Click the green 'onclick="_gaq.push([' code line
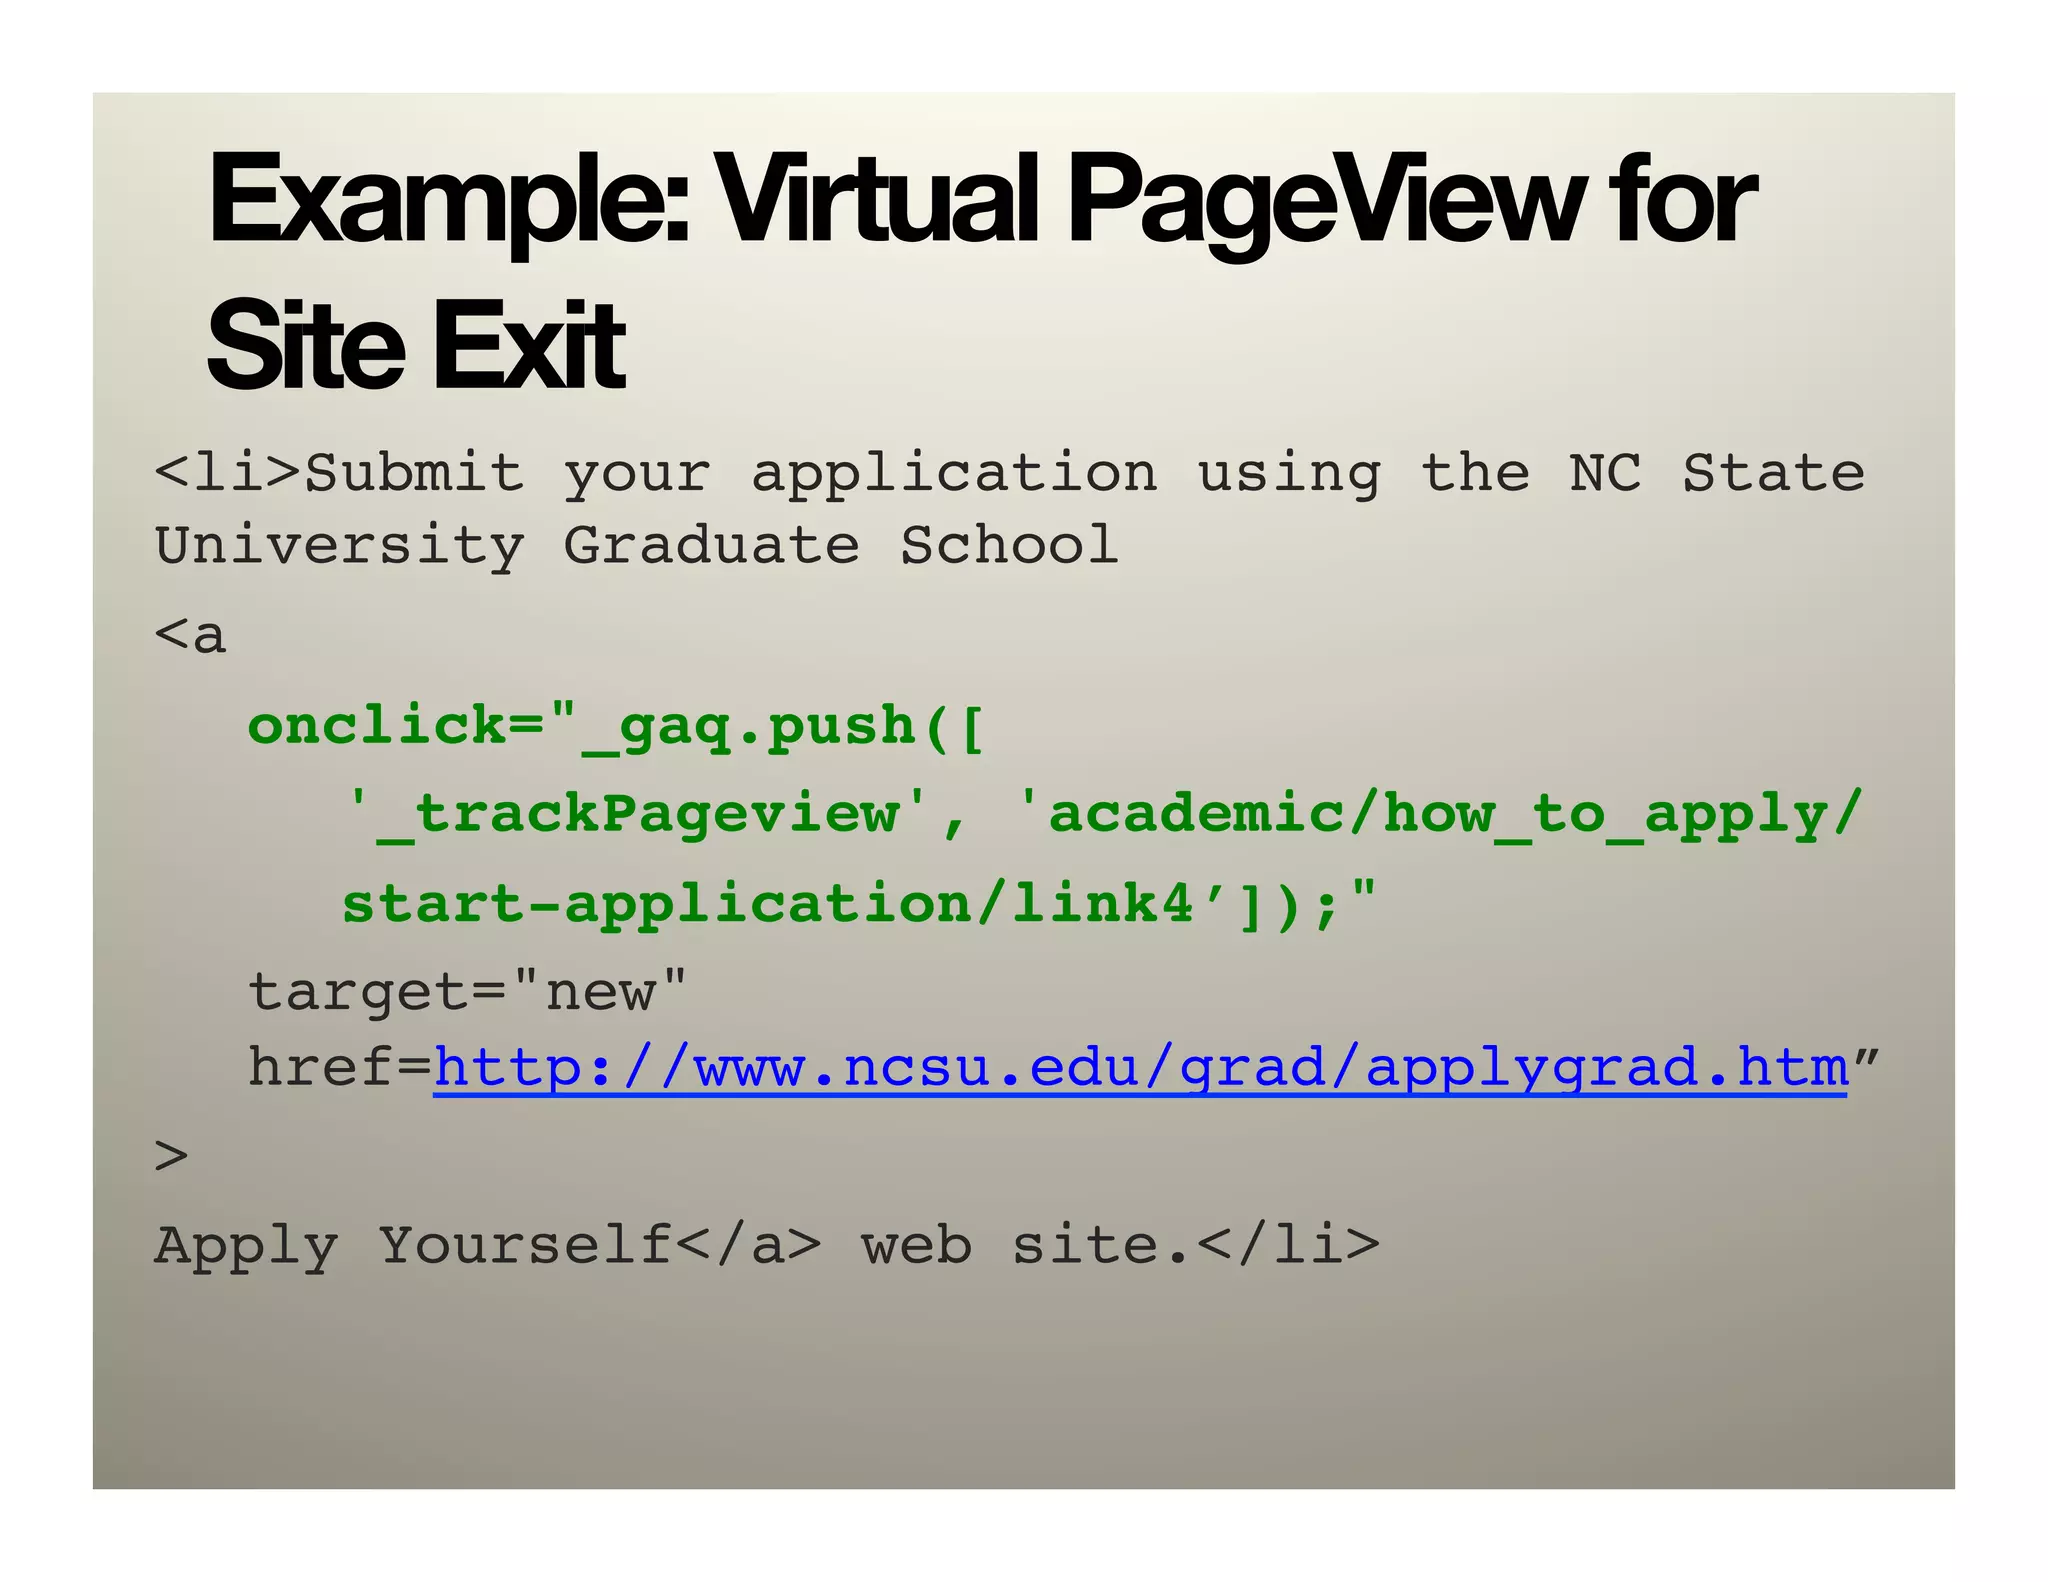Screen dimensions: 2048x1582 [616, 726]
